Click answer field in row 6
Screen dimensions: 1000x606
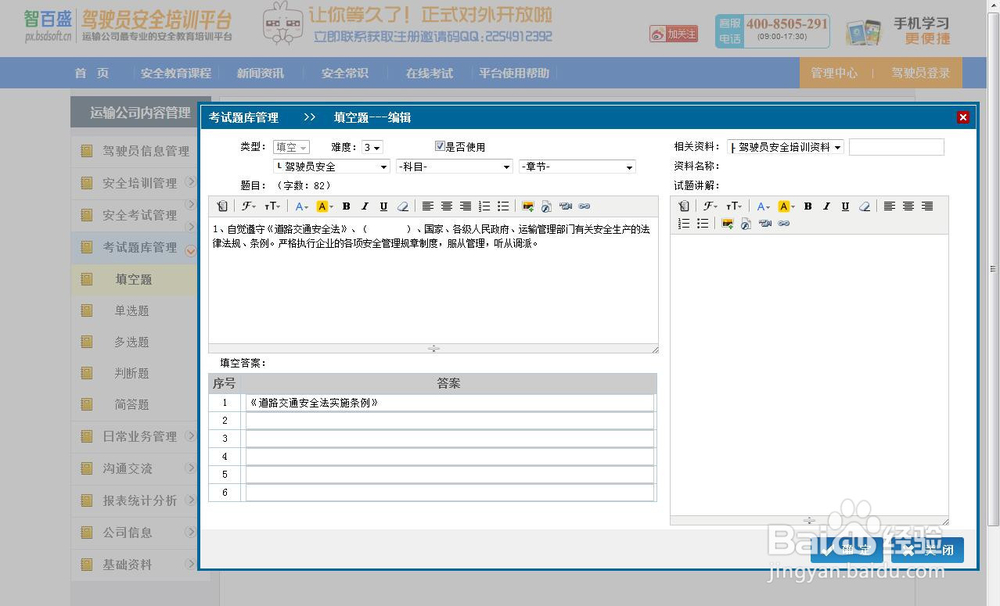[x=450, y=492]
